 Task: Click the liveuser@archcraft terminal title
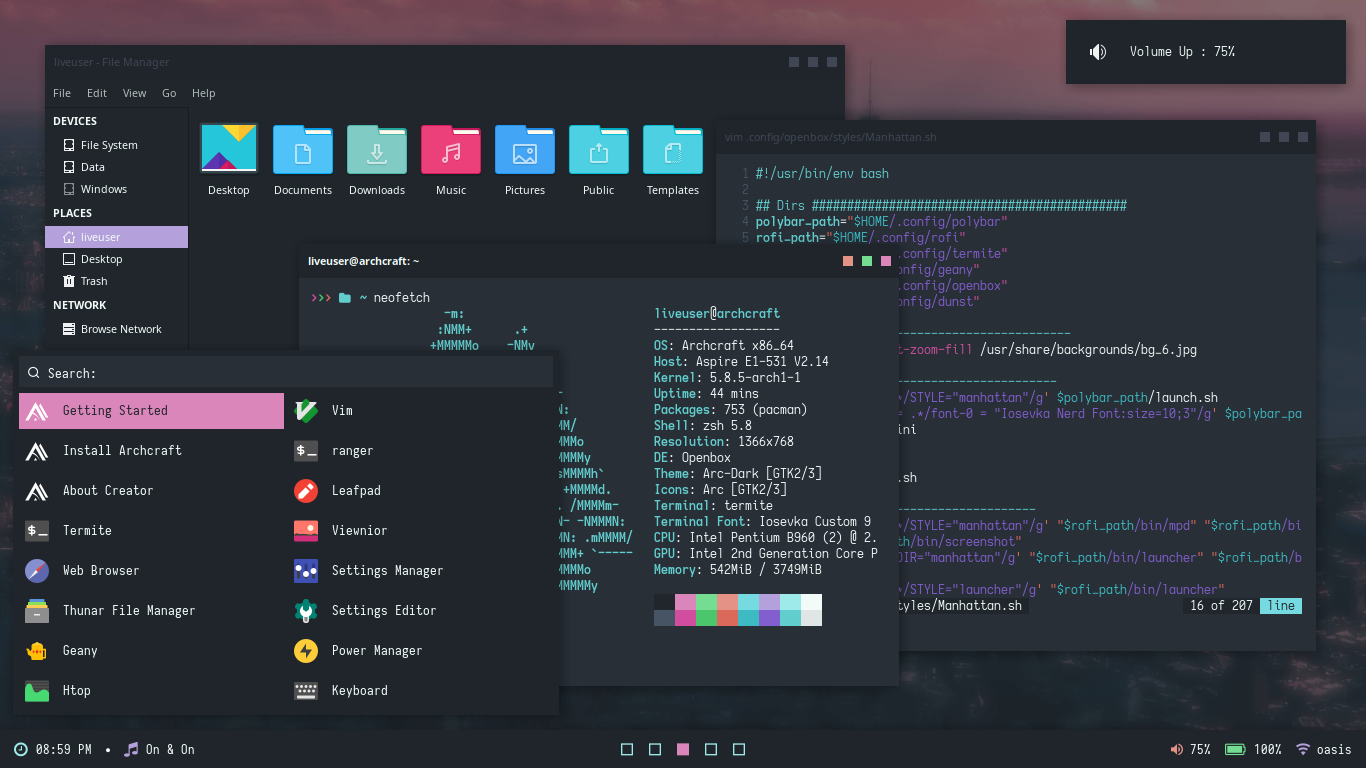[x=364, y=261]
